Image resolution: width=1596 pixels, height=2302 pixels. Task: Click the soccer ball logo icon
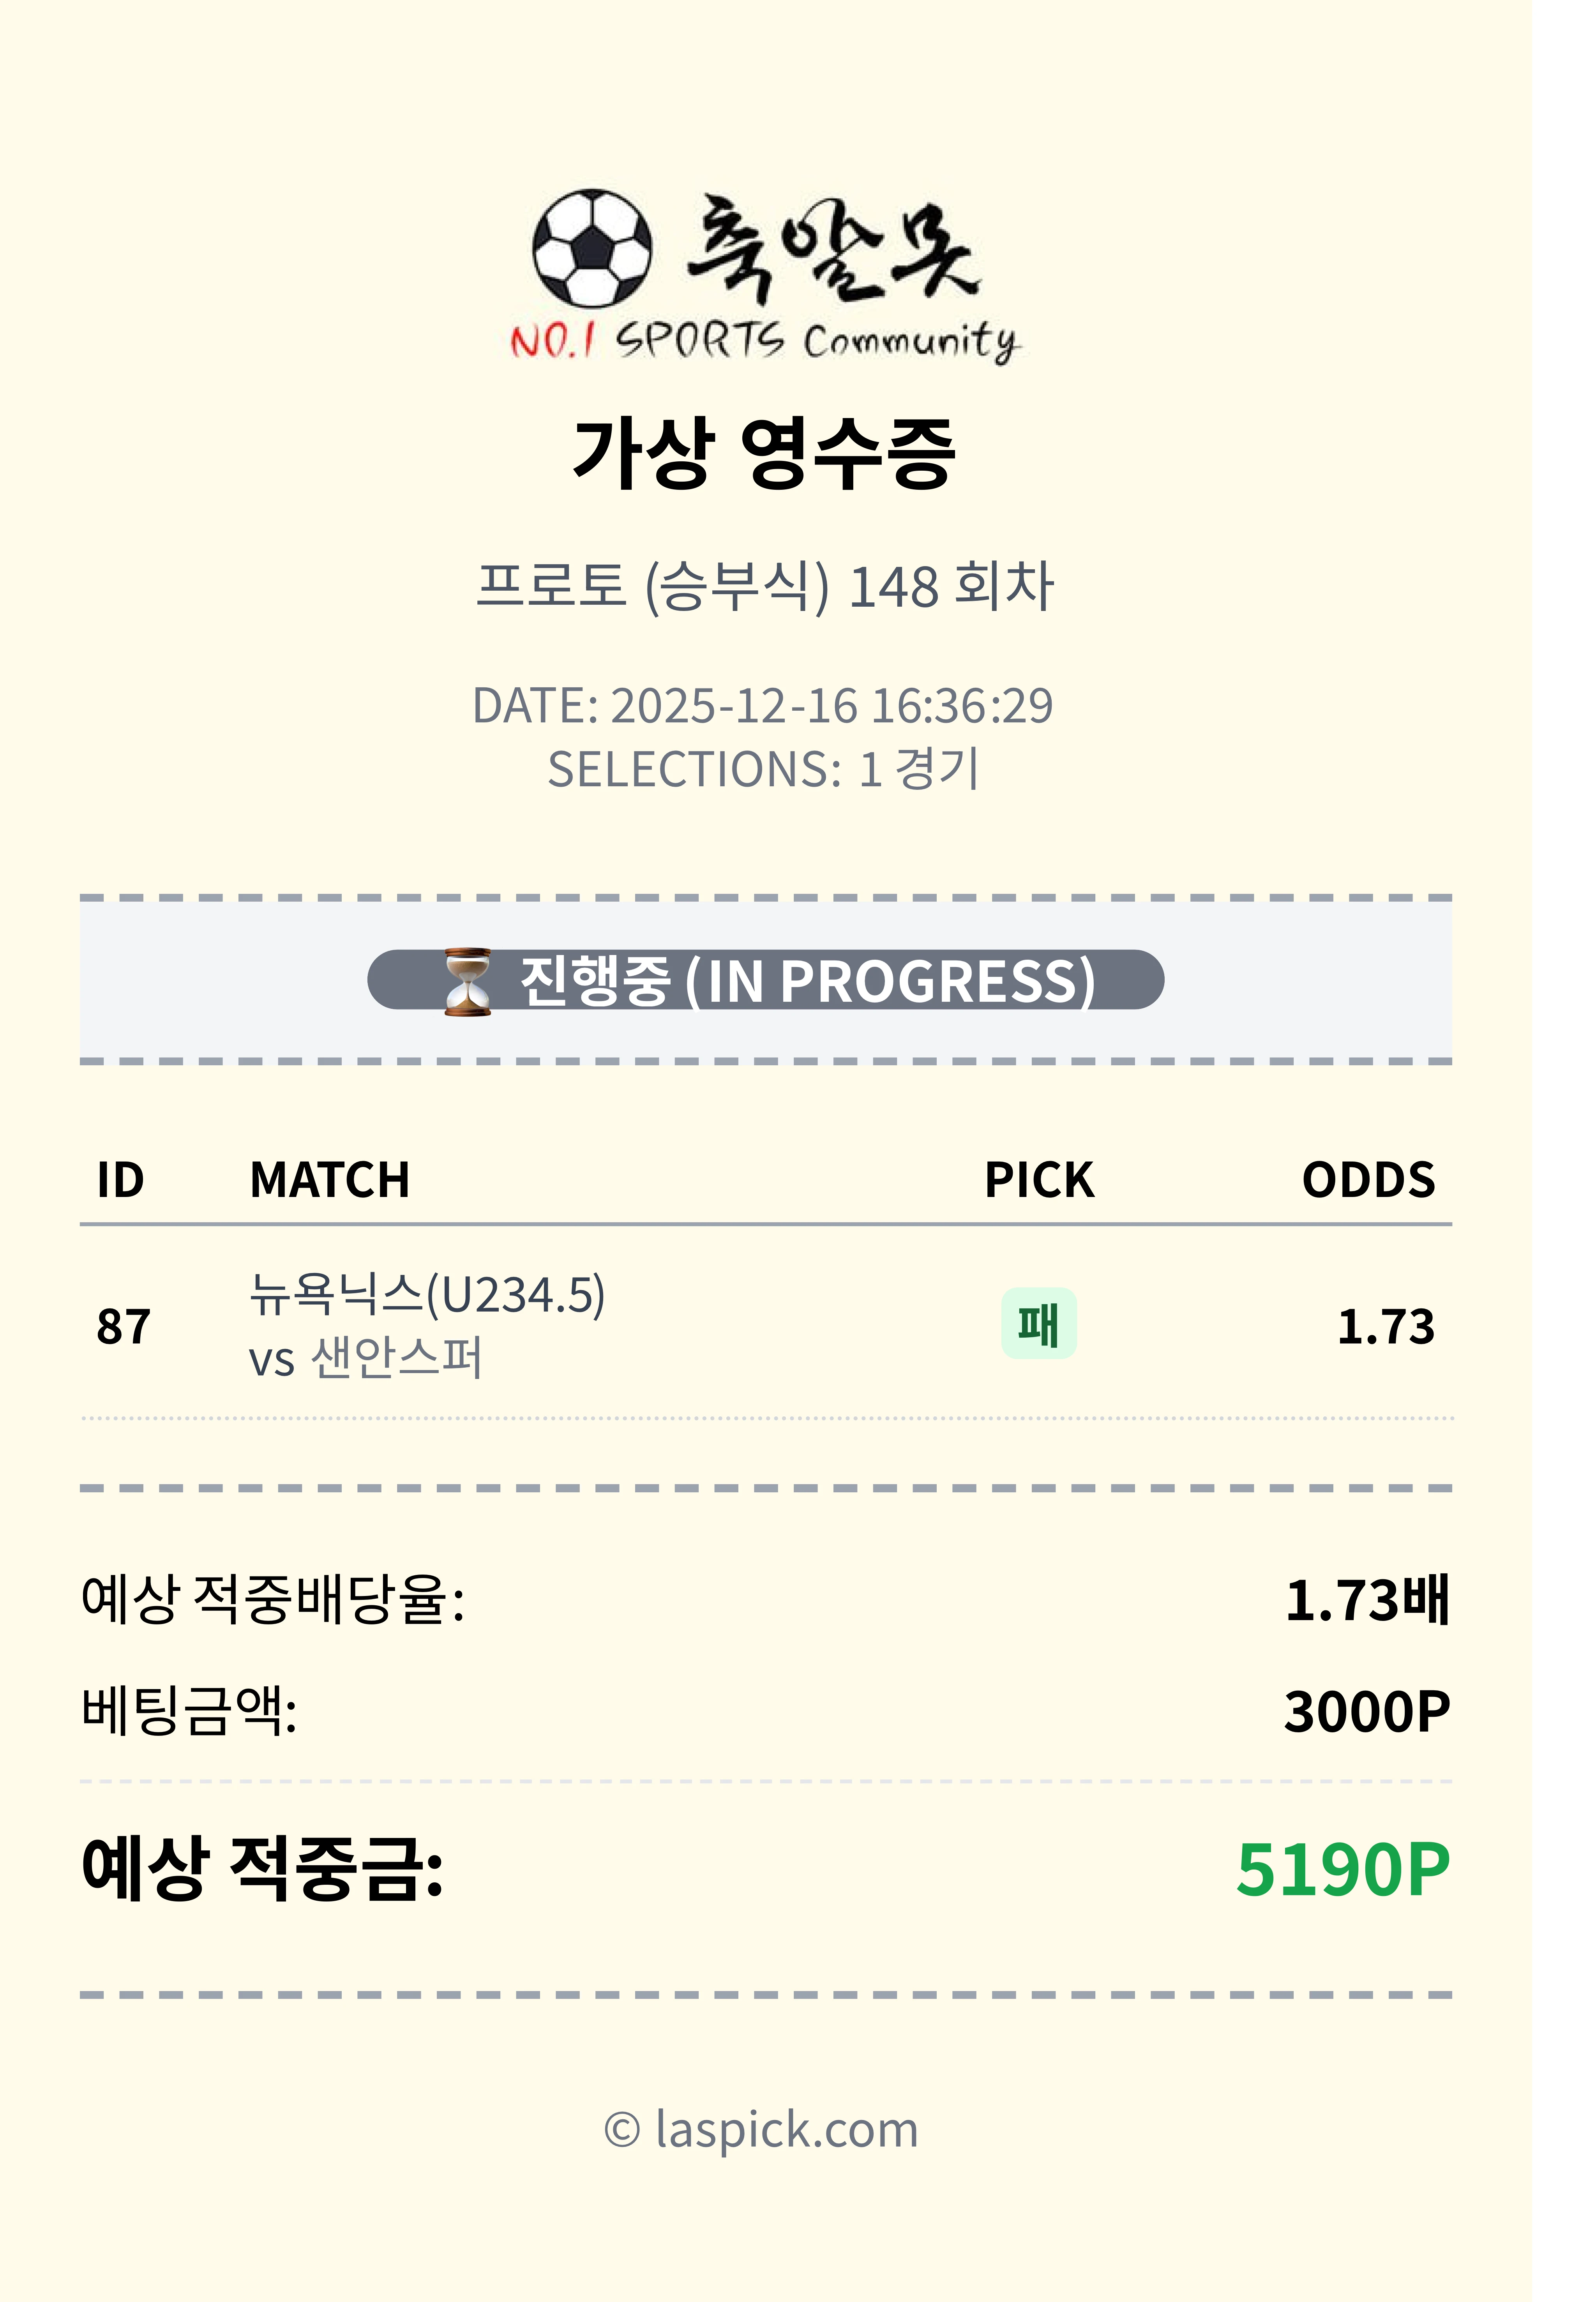click(592, 247)
